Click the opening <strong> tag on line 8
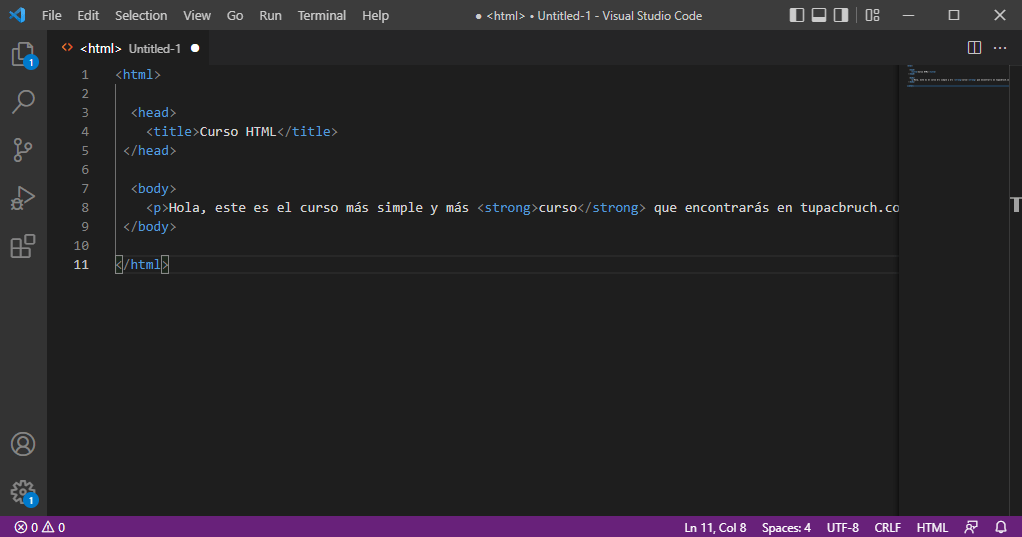This screenshot has height=537, width=1022. pos(508,208)
